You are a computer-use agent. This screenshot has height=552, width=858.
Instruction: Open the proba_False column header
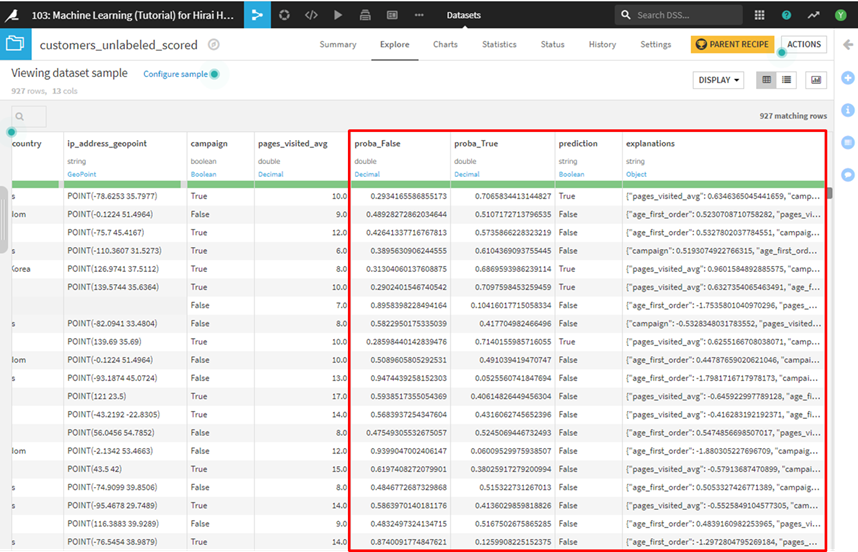(x=377, y=143)
